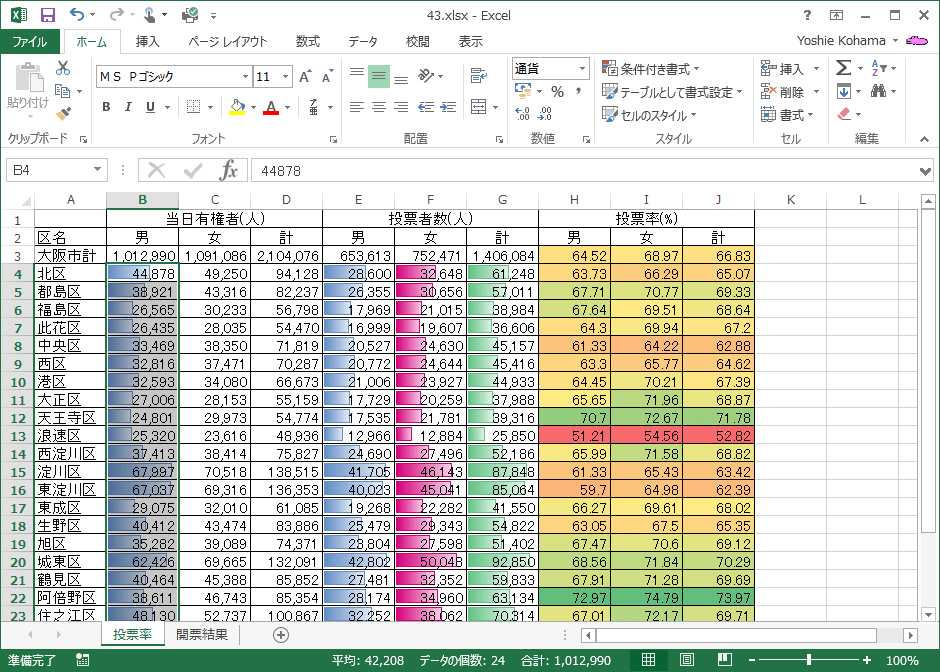Click the decrease indent icon
The height and width of the screenshot is (672, 940).
tap(426, 107)
